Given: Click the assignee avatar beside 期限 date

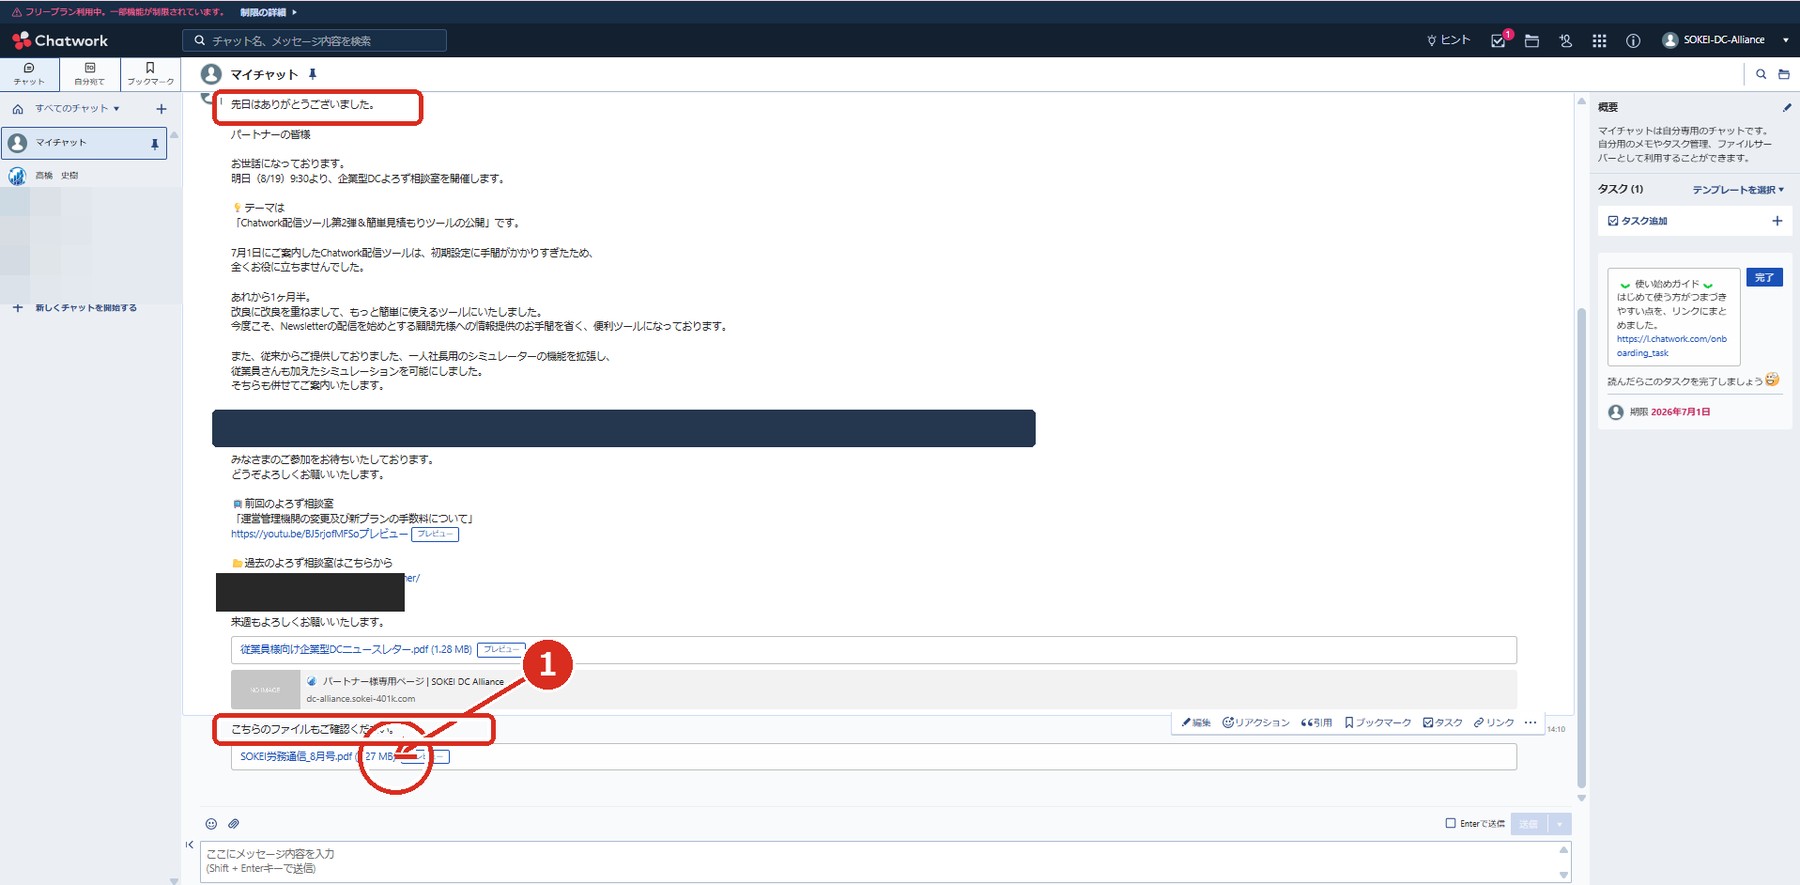Looking at the screenshot, I should [1616, 412].
